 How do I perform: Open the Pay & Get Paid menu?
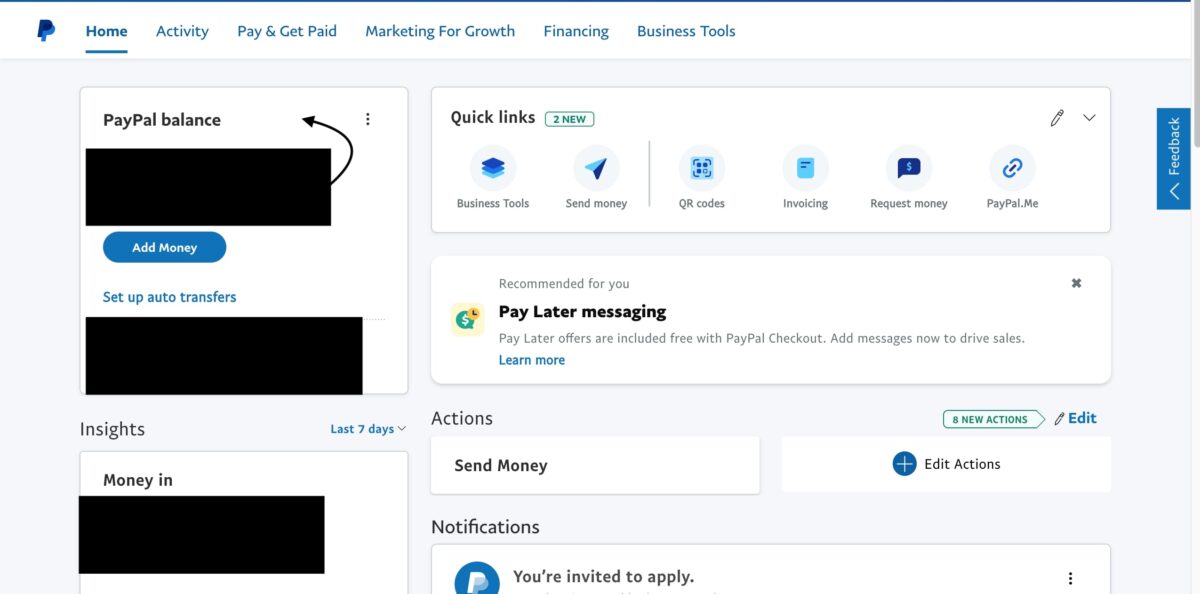[287, 31]
